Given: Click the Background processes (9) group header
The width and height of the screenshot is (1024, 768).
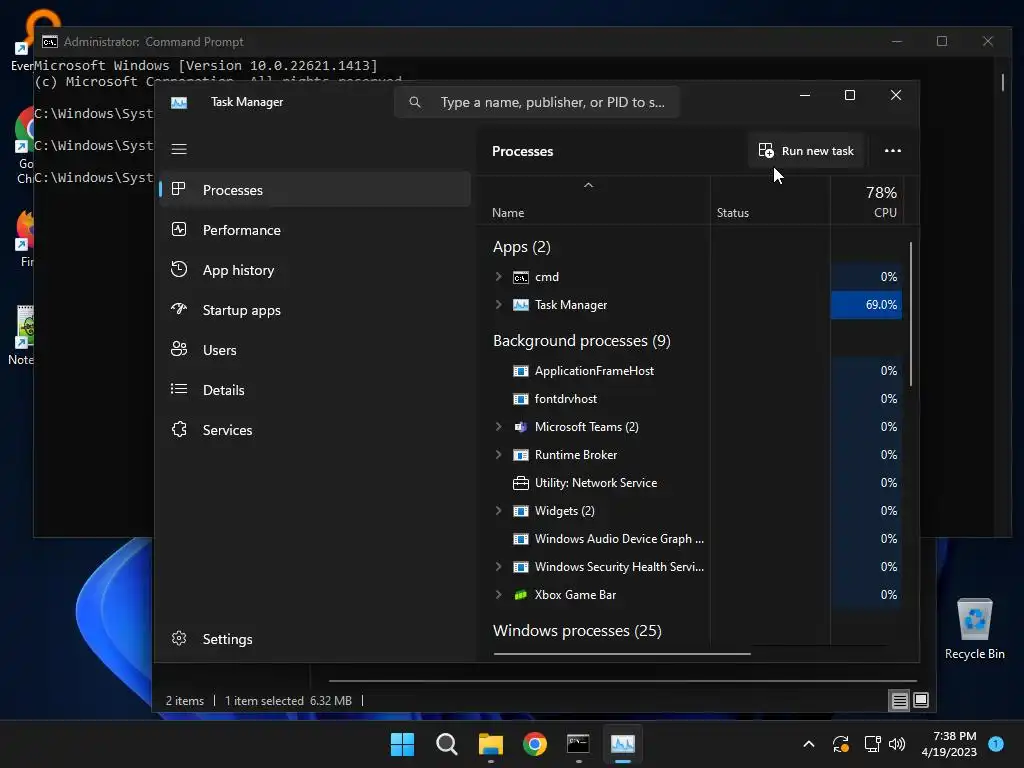Looking at the screenshot, I should (582, 341).
